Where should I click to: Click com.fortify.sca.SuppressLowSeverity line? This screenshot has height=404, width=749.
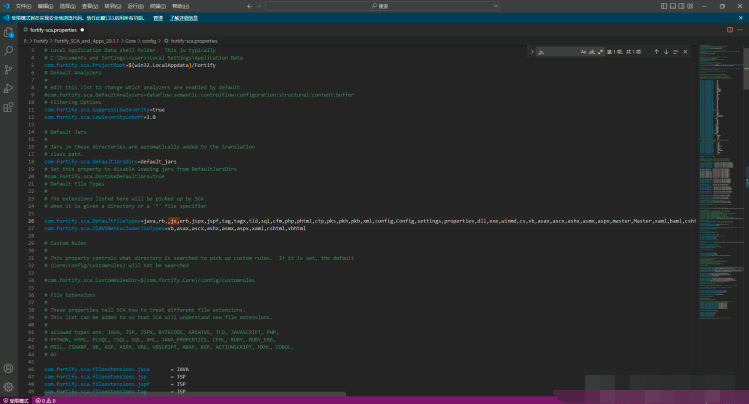click(104, 110)
